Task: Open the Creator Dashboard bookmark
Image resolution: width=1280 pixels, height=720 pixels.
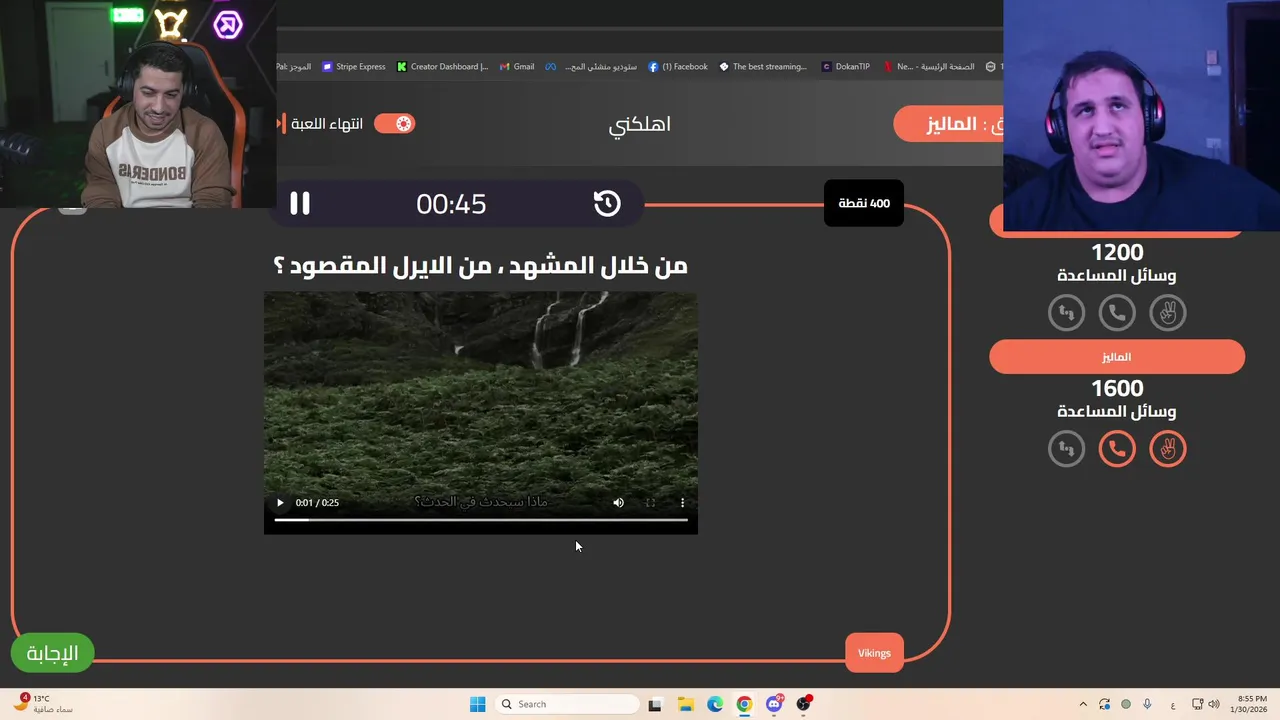Action: click(442, 67)
